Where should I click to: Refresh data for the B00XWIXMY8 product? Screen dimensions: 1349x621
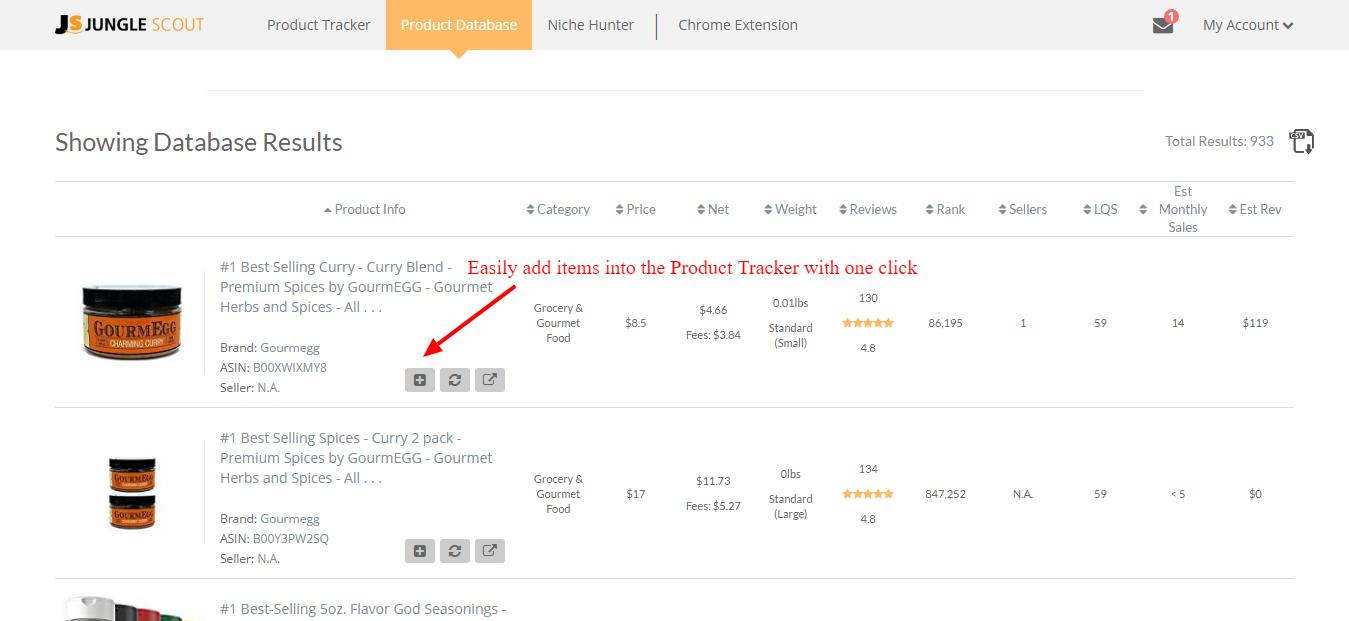455,380
